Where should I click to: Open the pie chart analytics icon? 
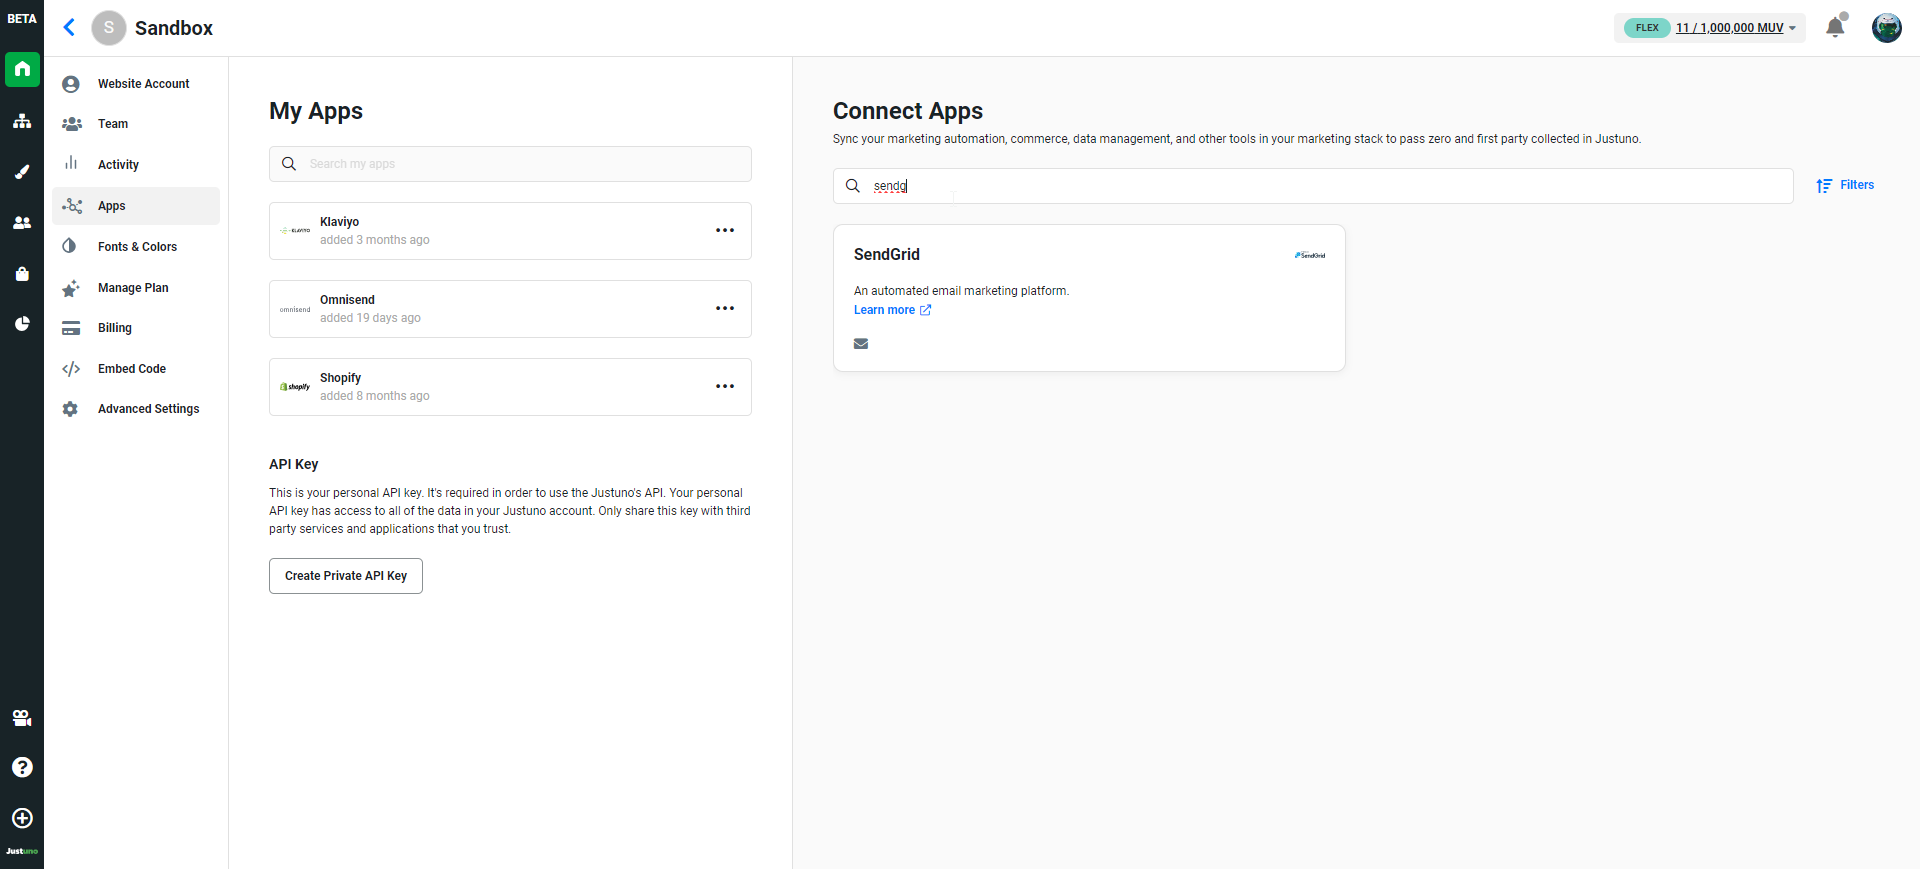click(22, 324)
